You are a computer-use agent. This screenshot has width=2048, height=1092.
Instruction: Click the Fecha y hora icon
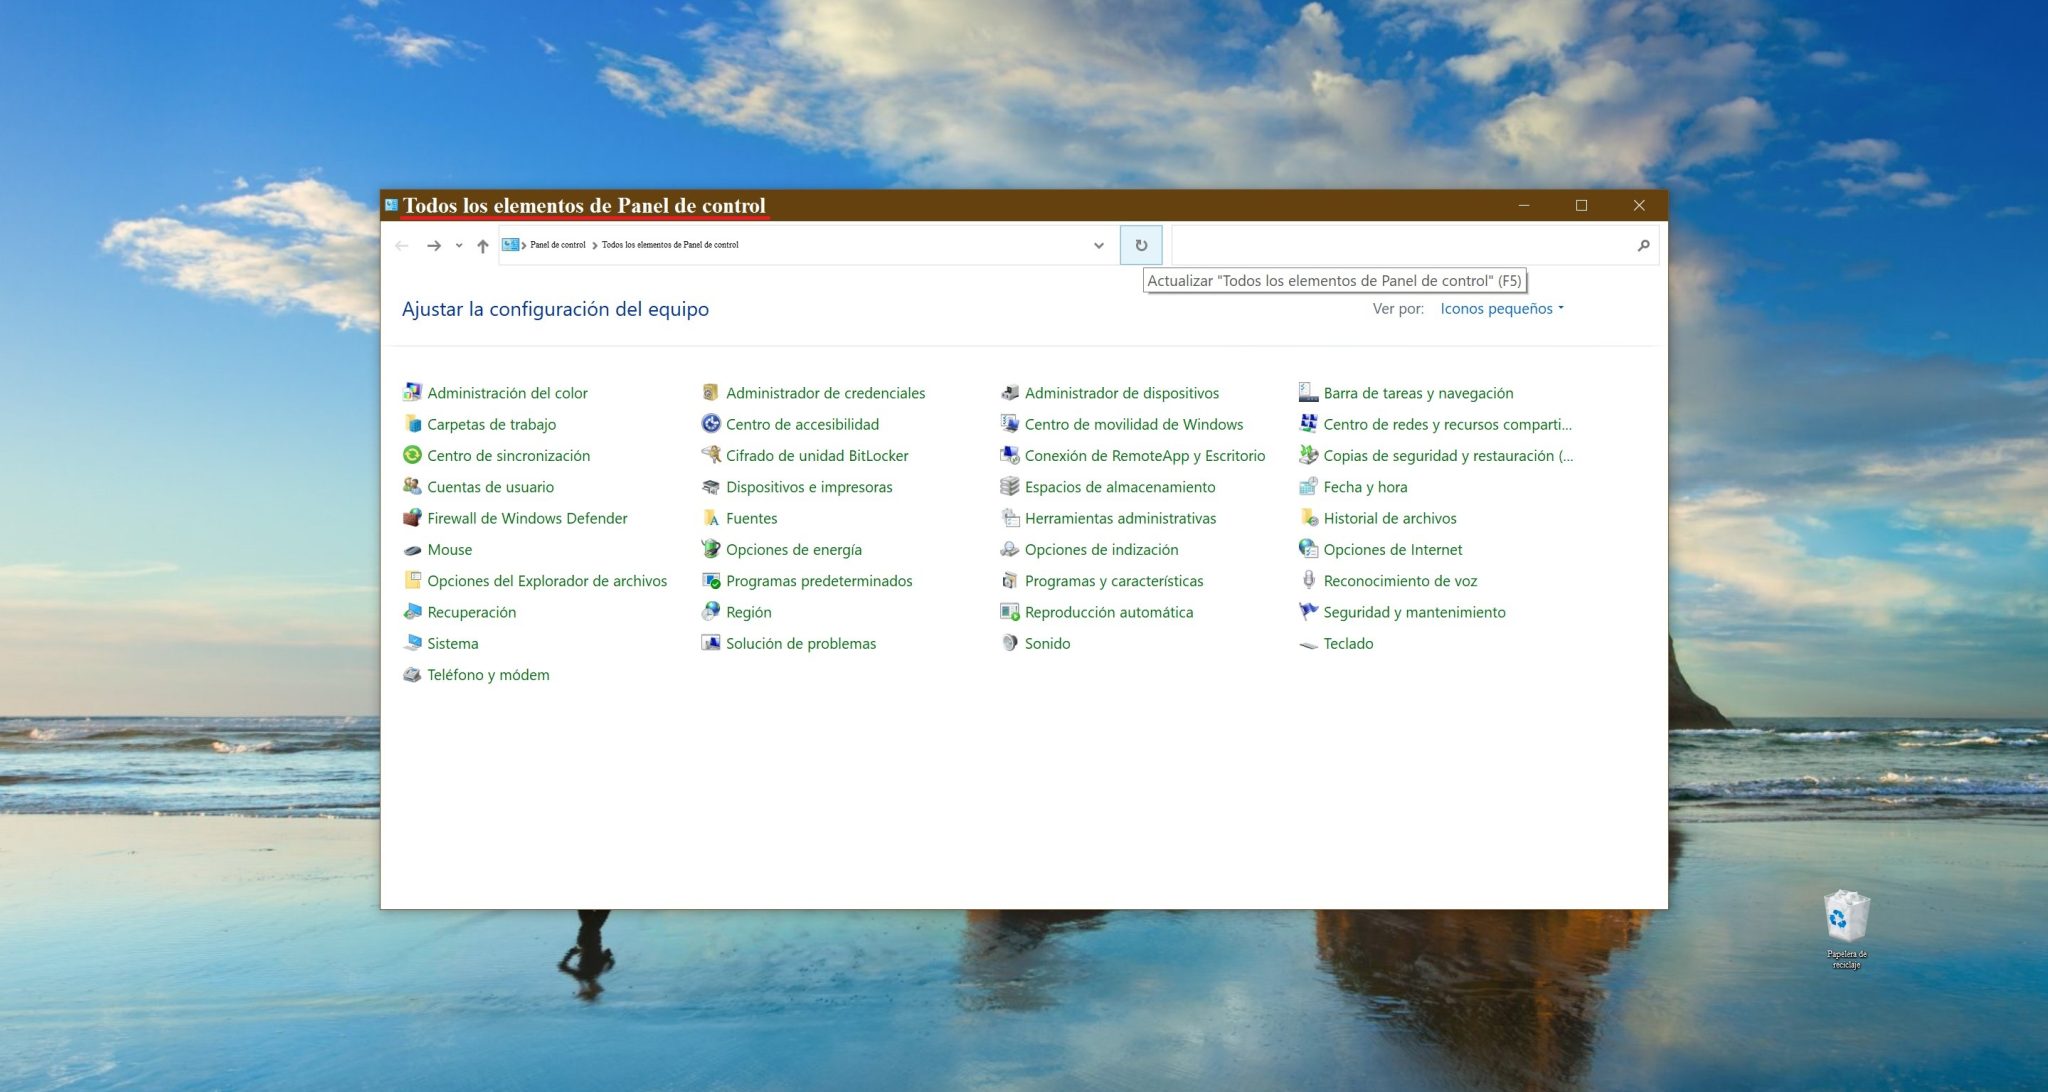pos(1308,486)
